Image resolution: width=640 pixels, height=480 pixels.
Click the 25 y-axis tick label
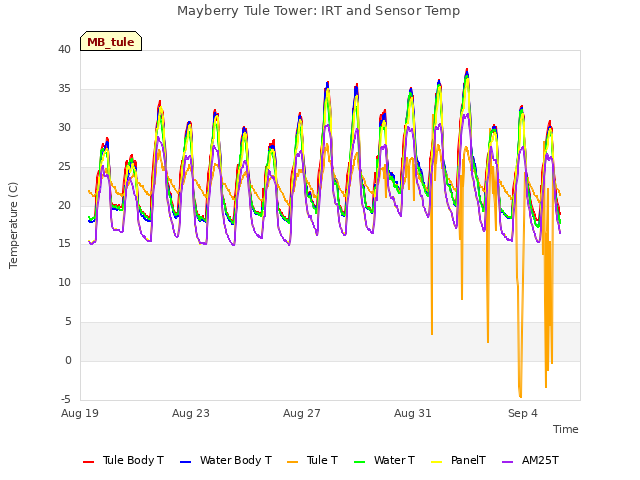(x=64, y=167)
